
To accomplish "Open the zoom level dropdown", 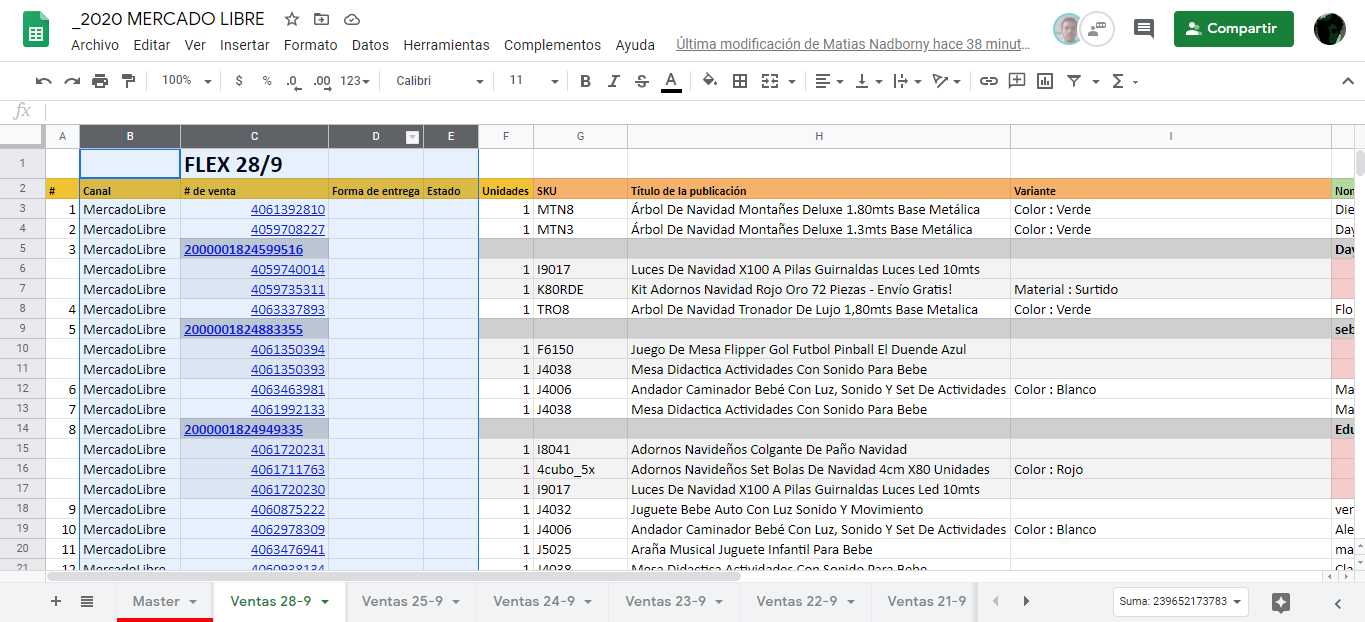I will tap(187, 81).
